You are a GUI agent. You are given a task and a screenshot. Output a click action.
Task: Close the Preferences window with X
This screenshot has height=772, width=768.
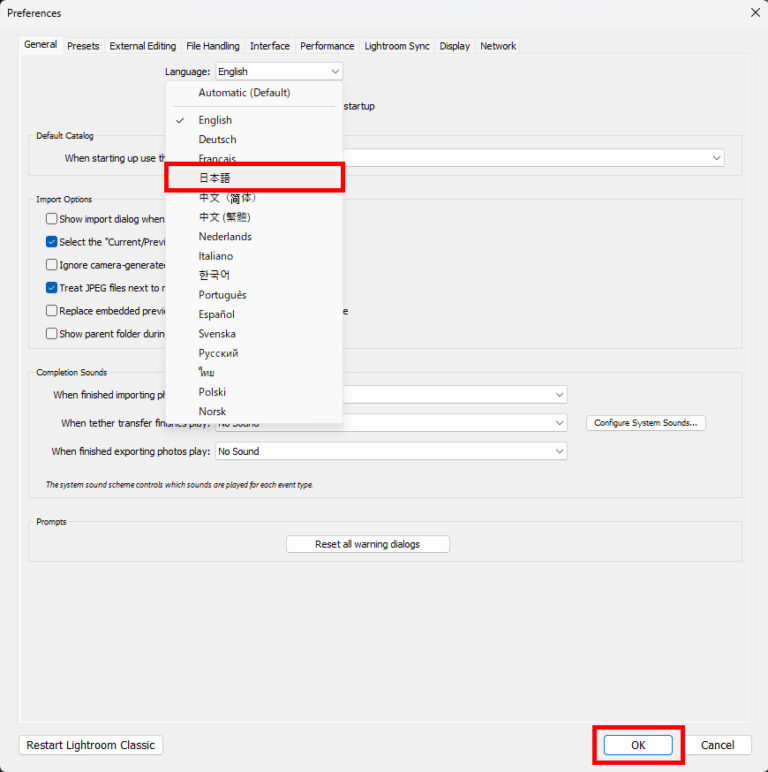[754, 12]
